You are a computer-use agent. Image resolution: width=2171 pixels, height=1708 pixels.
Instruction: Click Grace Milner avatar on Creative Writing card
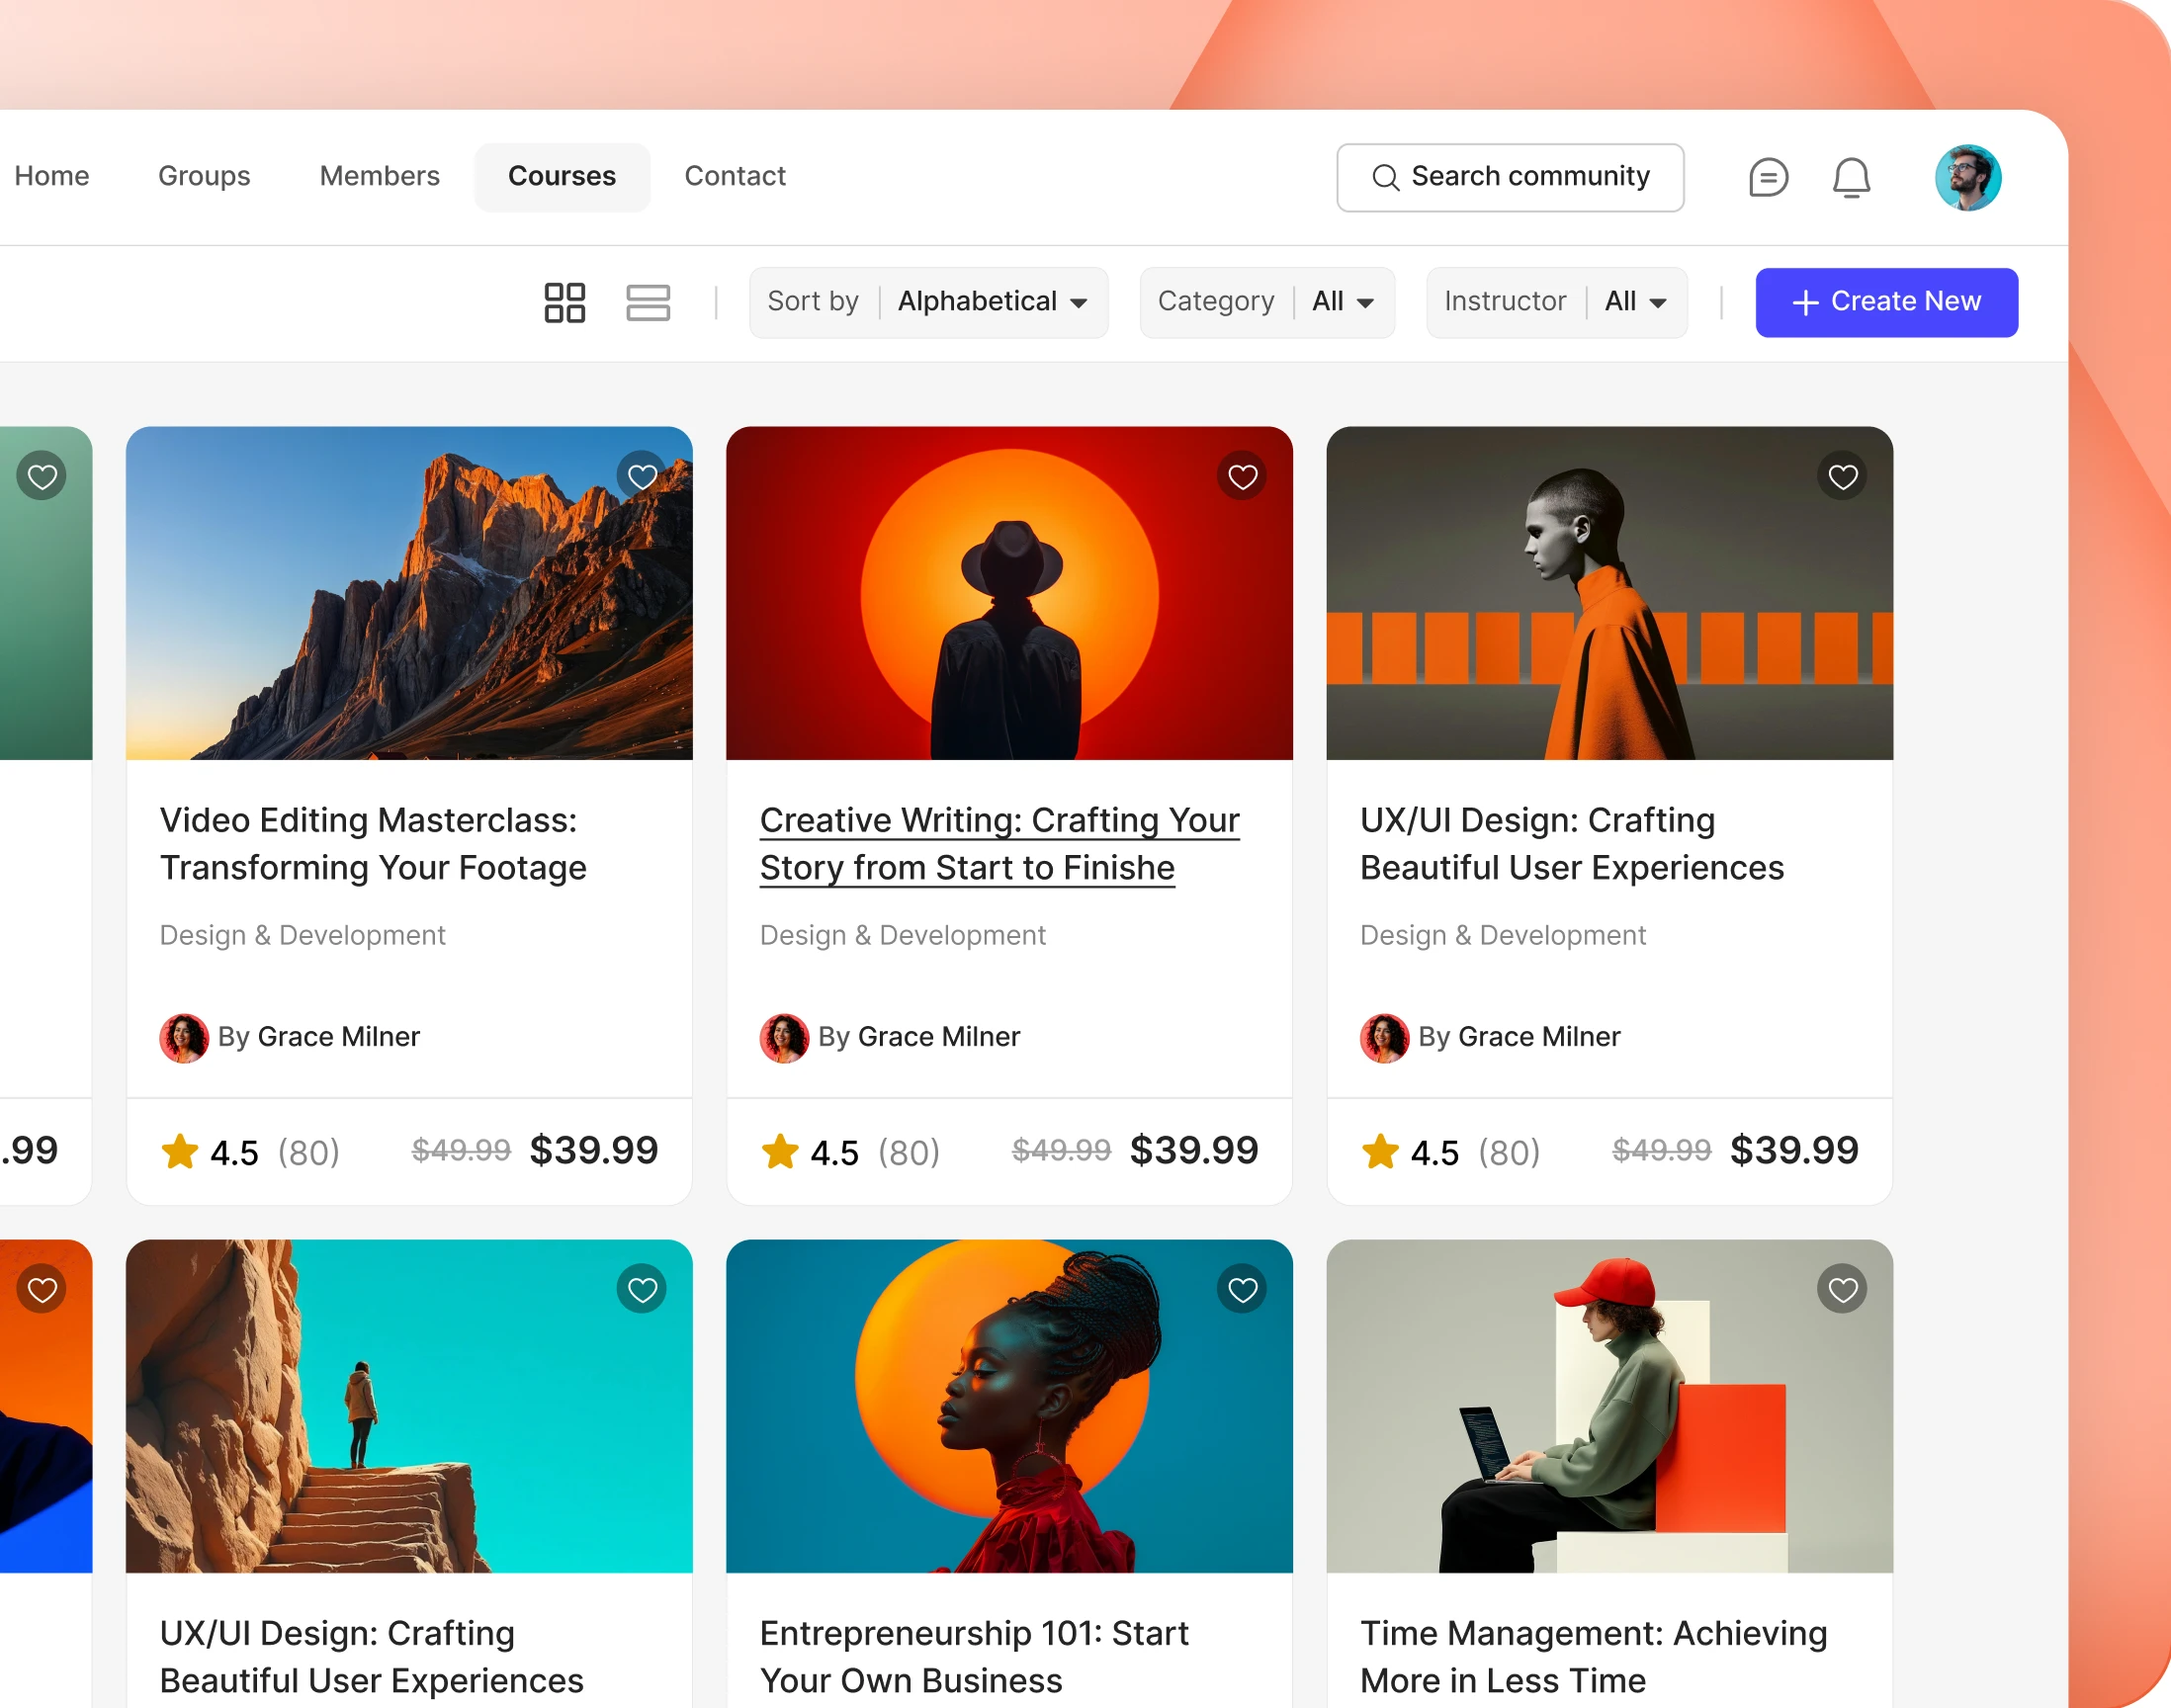[x=784, y=1038]
